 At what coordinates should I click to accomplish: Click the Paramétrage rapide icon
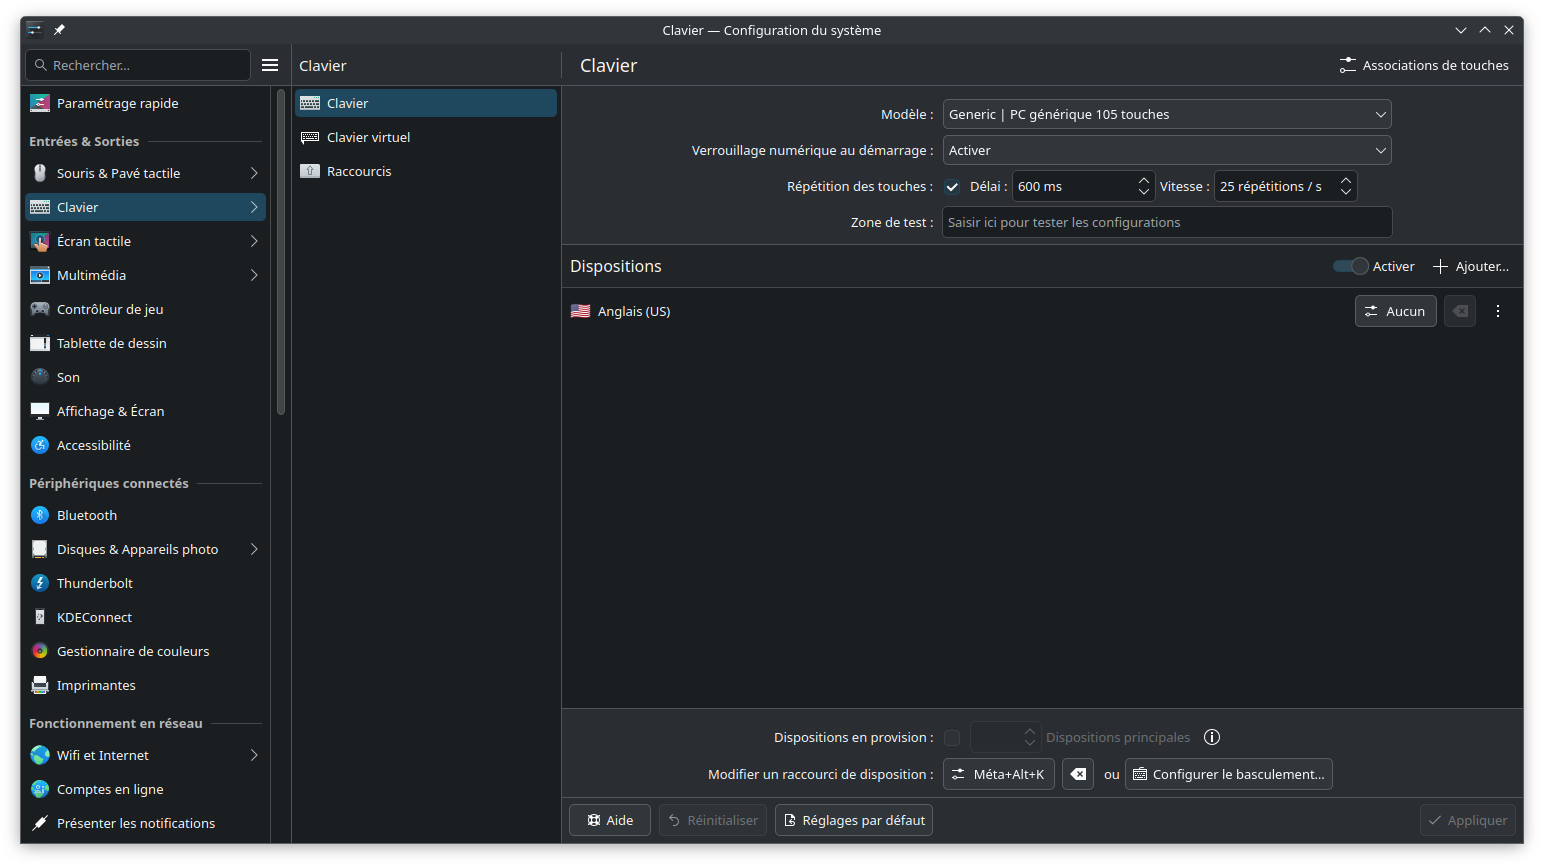40,103
